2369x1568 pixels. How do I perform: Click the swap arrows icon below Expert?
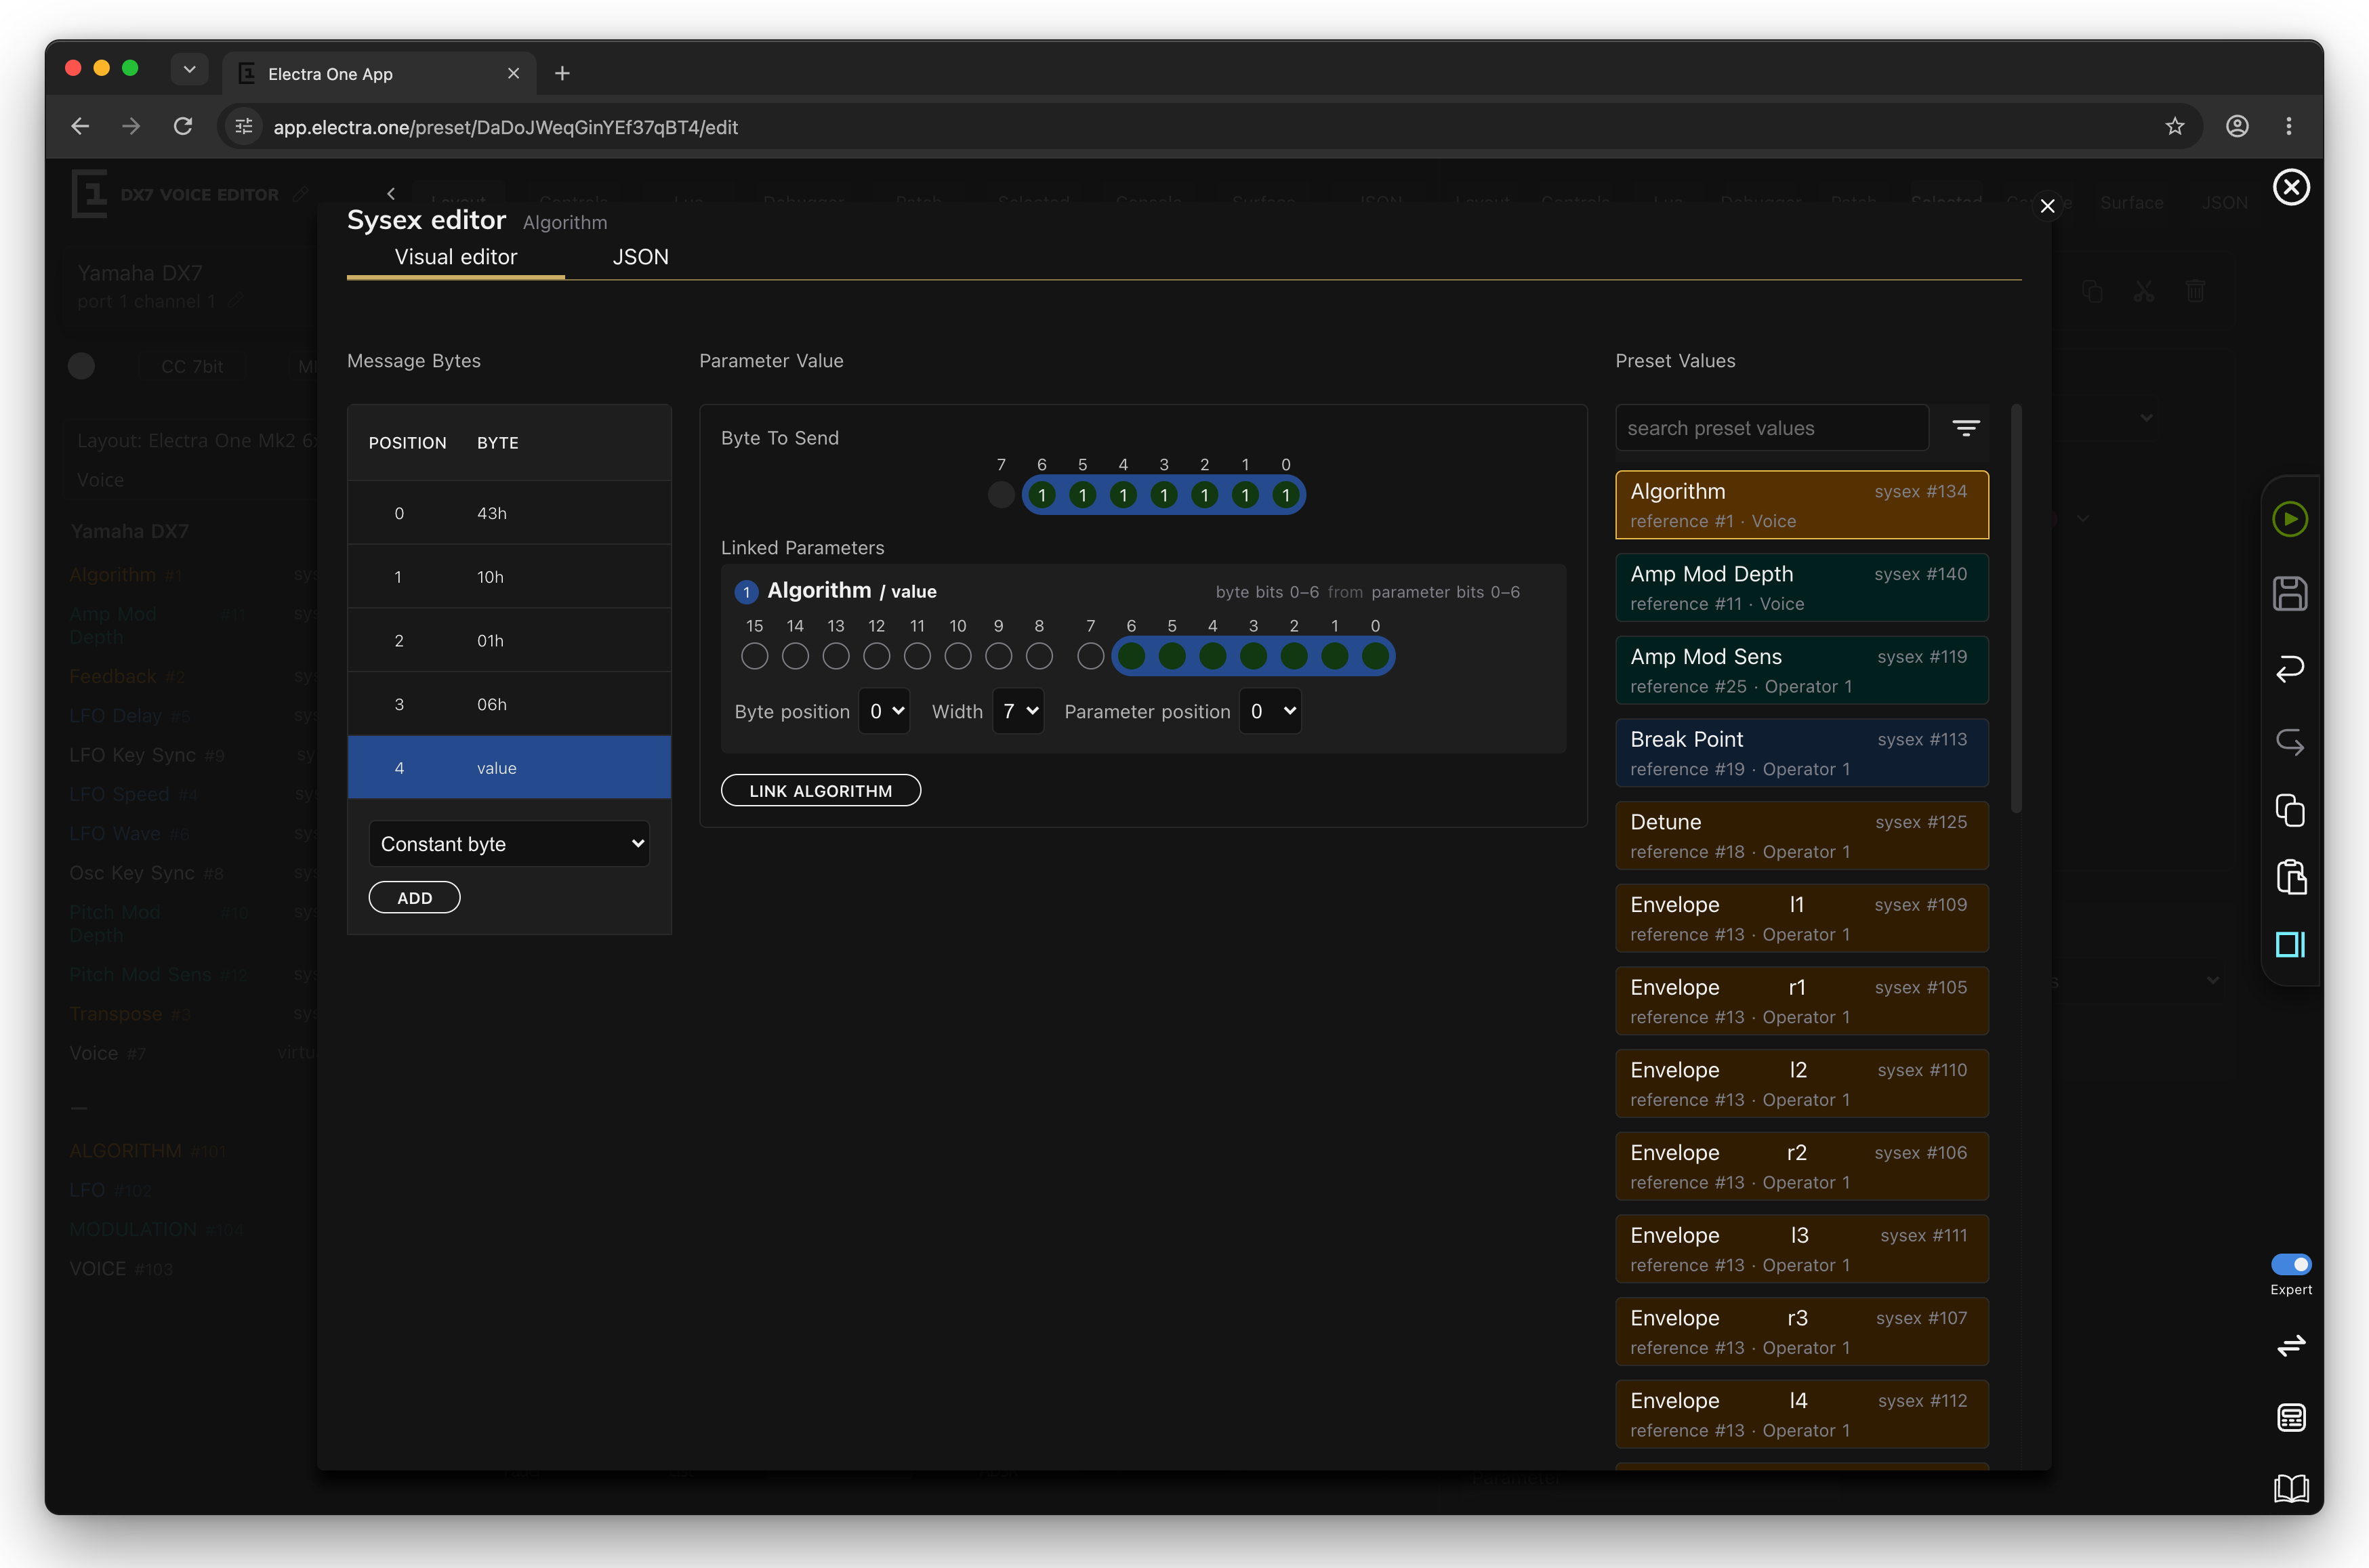2291,1345
